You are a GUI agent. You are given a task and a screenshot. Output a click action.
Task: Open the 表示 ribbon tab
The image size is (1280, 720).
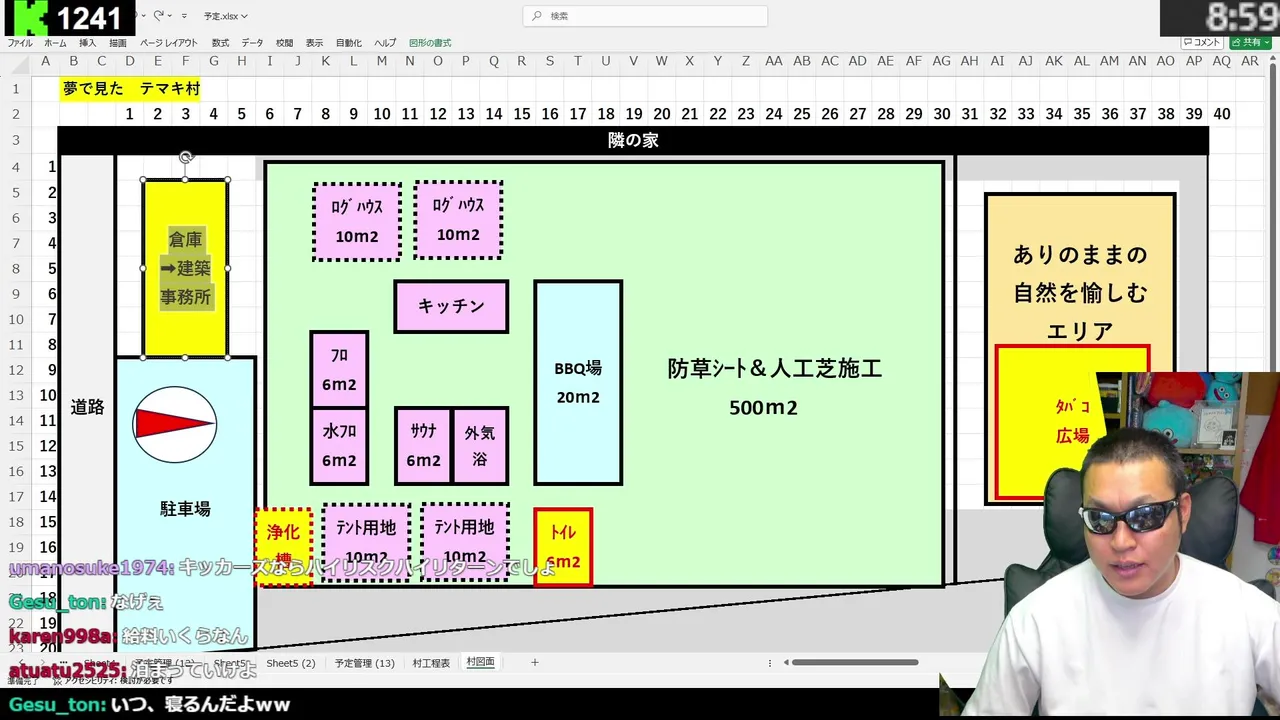pyautogui.click(x=314, y=43)
